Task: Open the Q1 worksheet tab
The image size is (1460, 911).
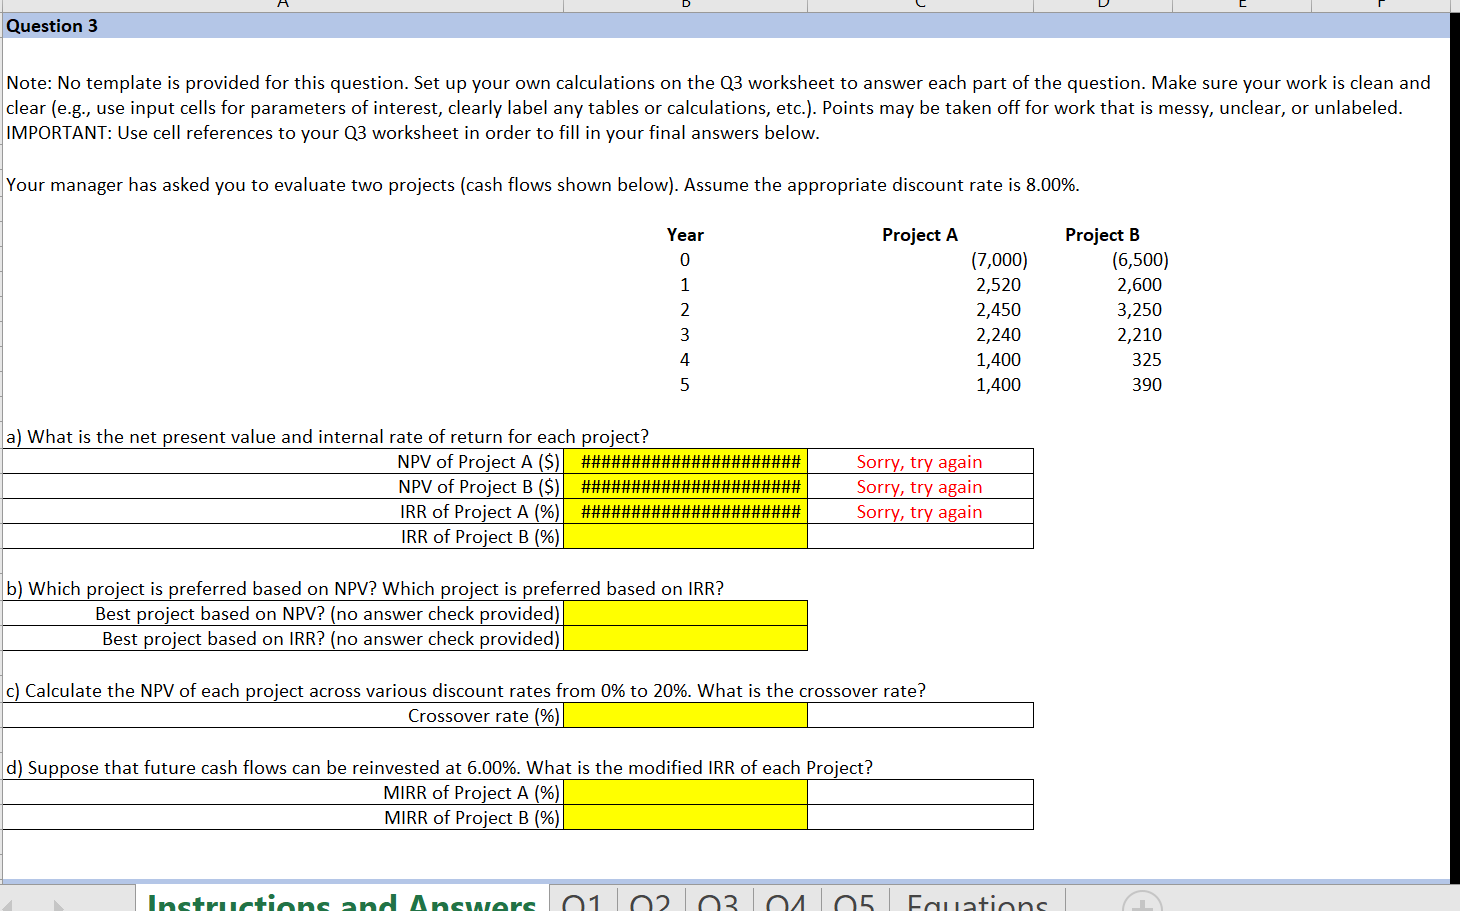Action: coord(583,900)
